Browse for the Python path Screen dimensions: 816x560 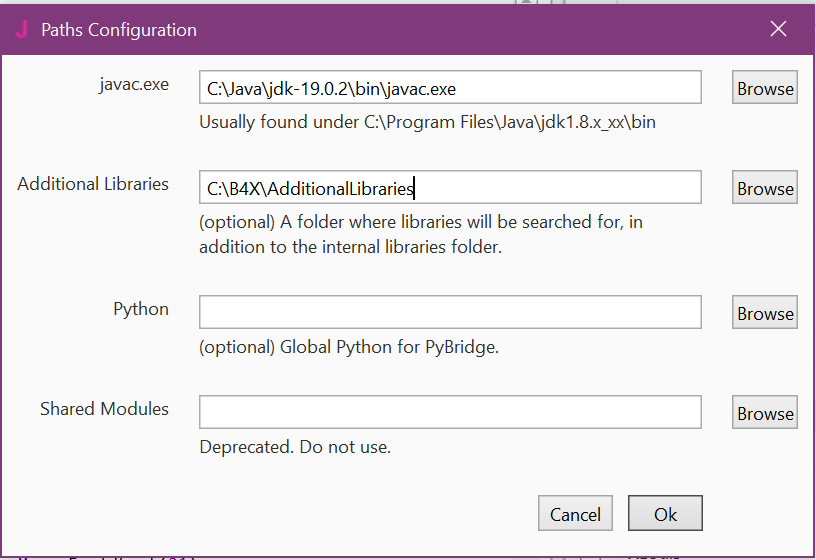click(x=765, y=313)
